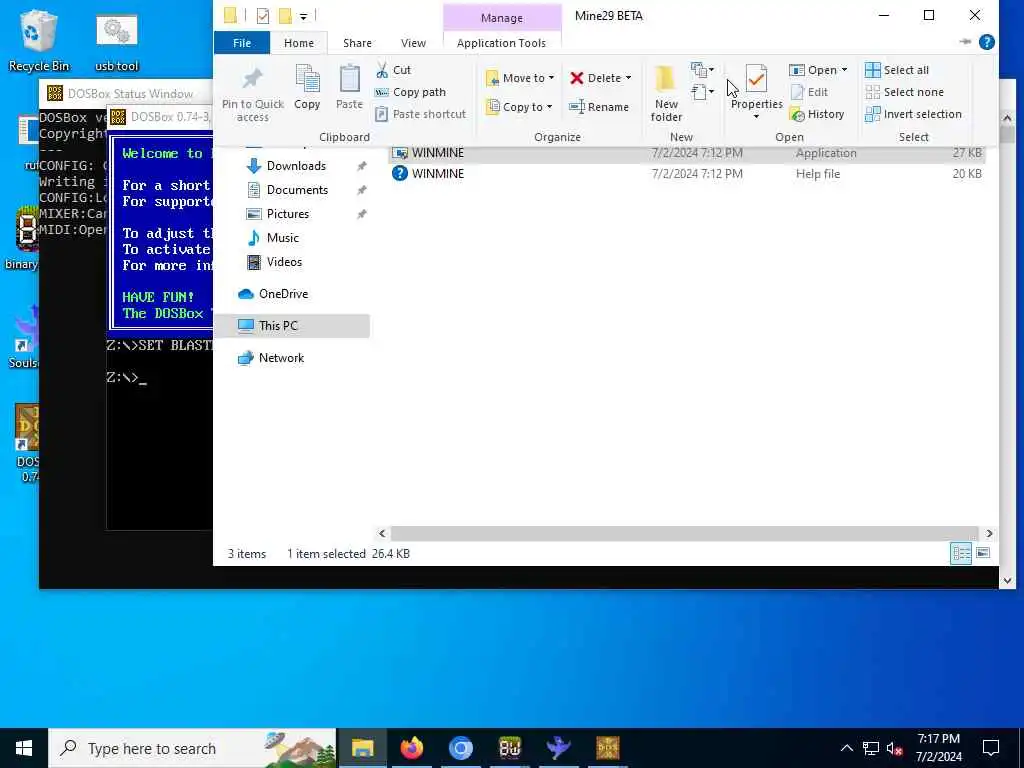The image size is (1024, 768).
Task: Open the New item dropdown
Action: pos(702,69)
